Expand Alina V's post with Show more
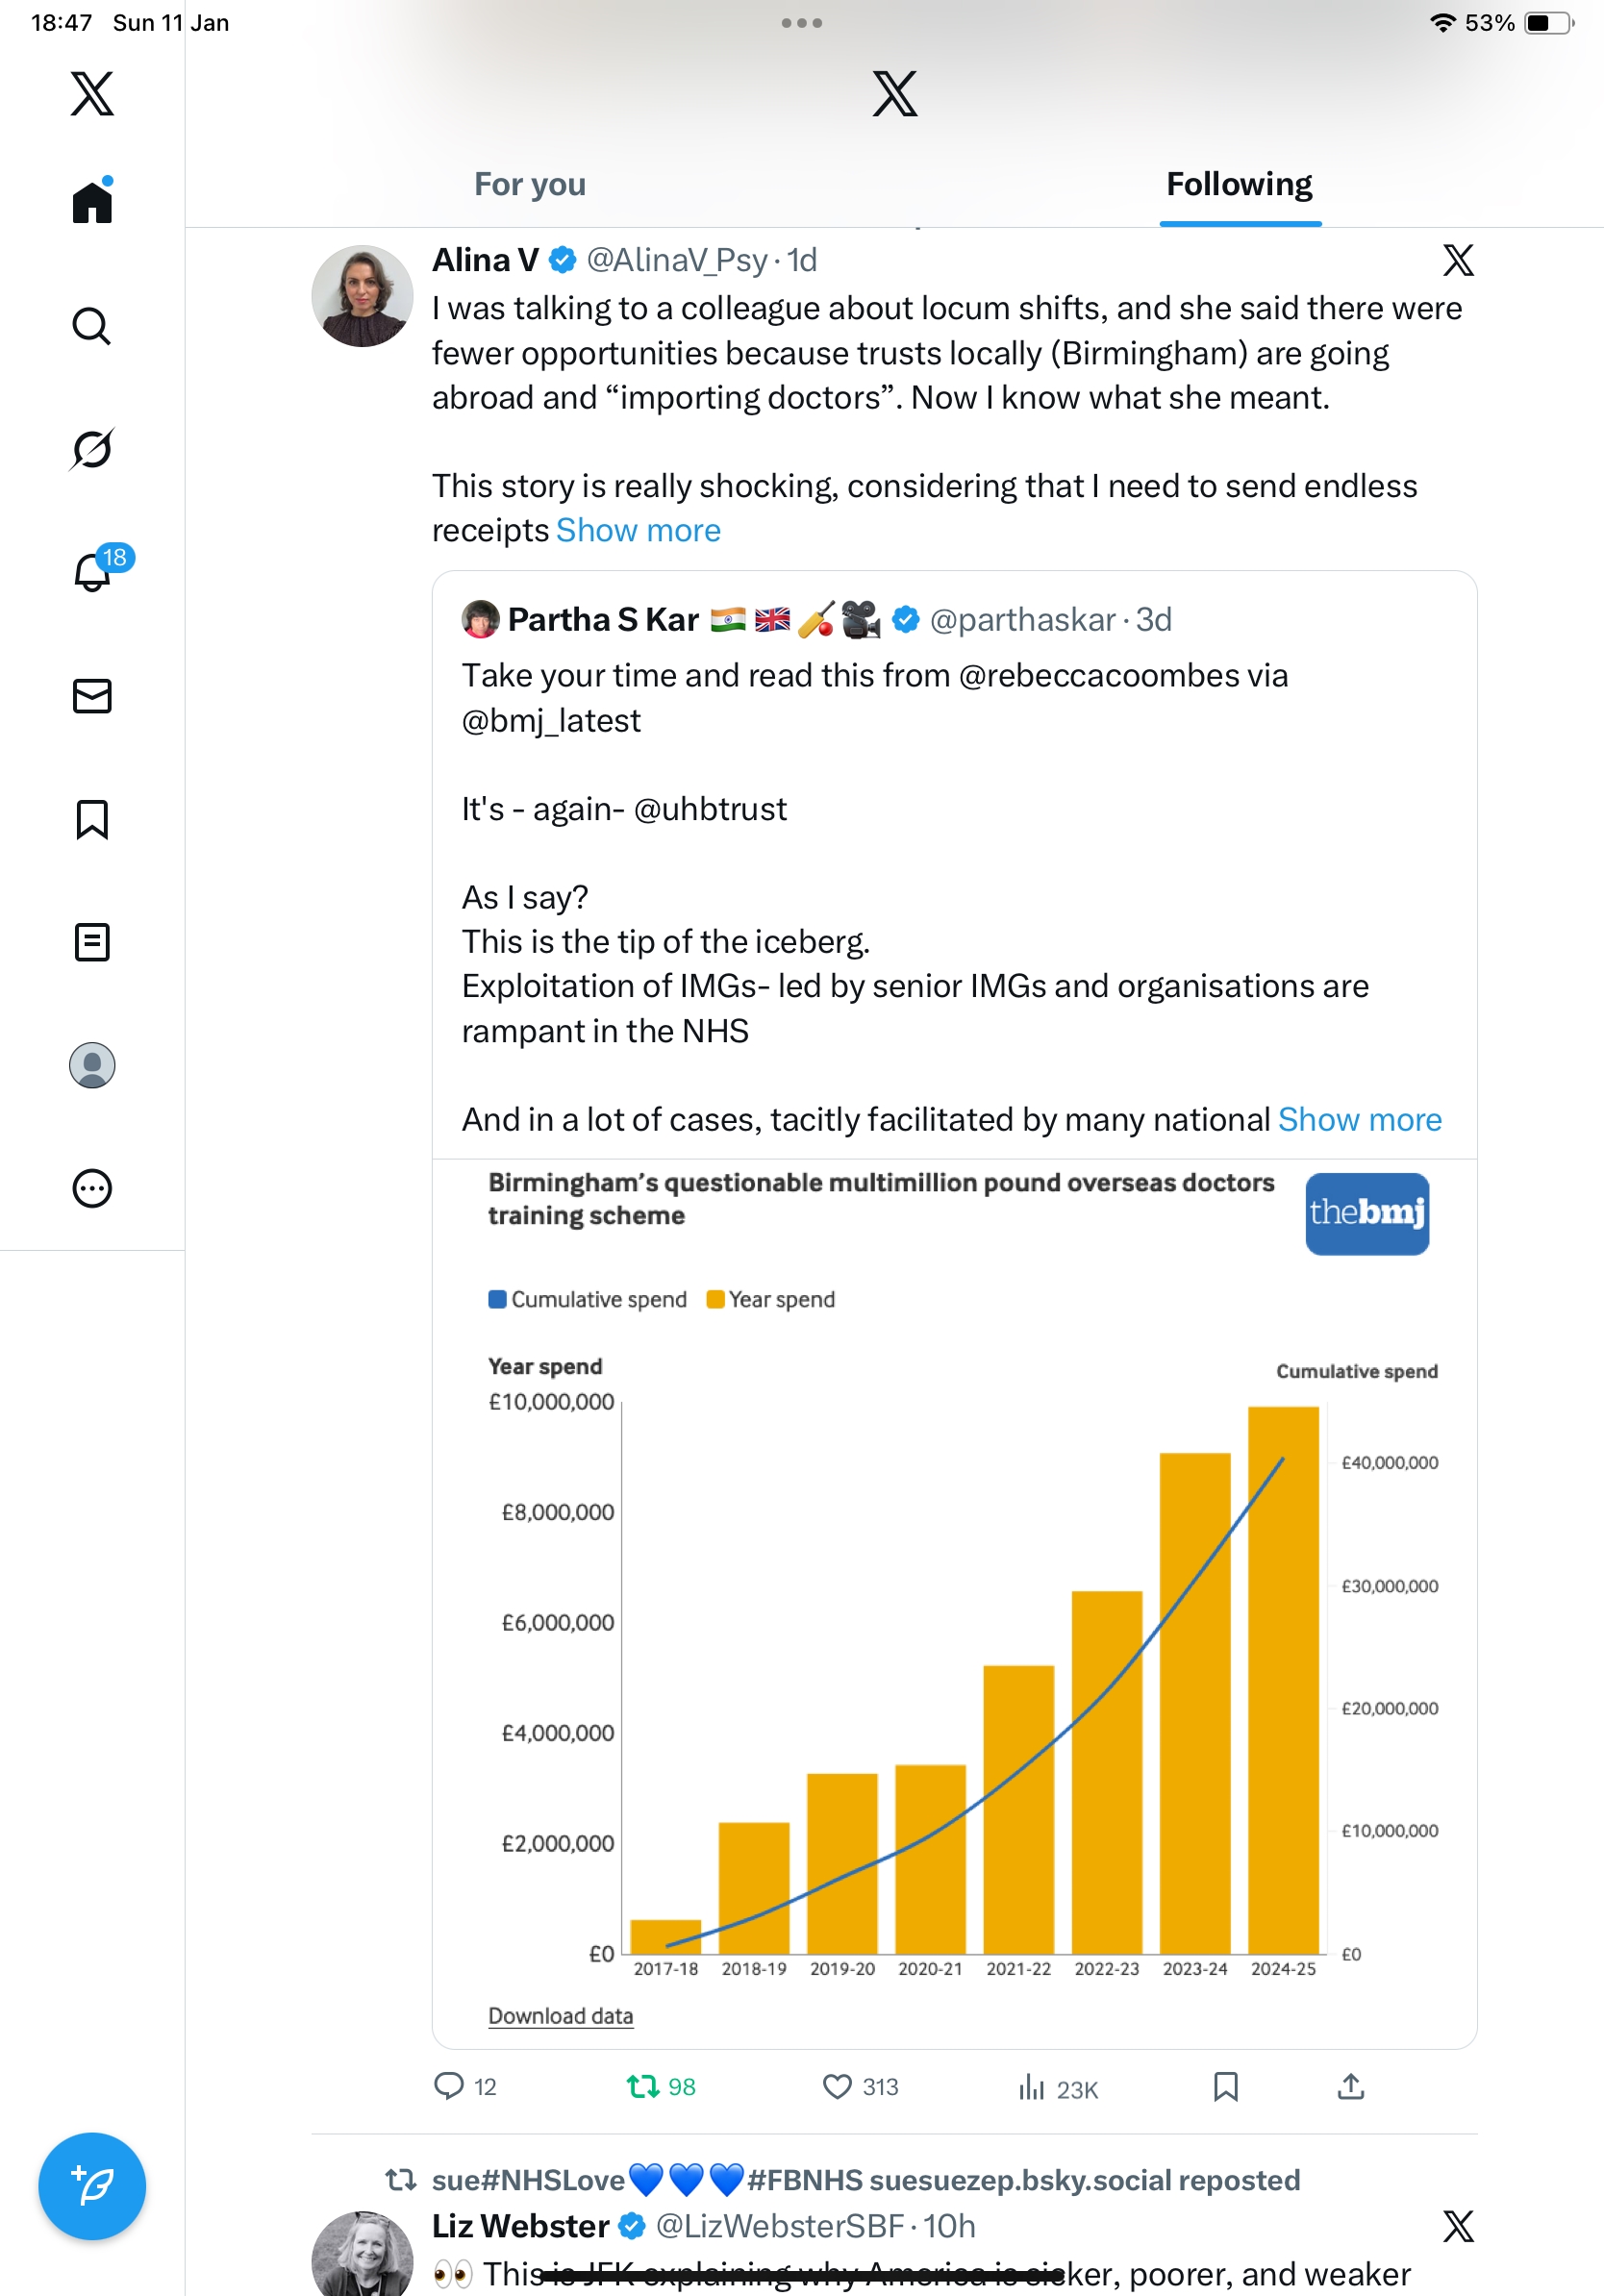Image resolution: width=1604 pixels, height=2296 pixels. pos(638,531)
